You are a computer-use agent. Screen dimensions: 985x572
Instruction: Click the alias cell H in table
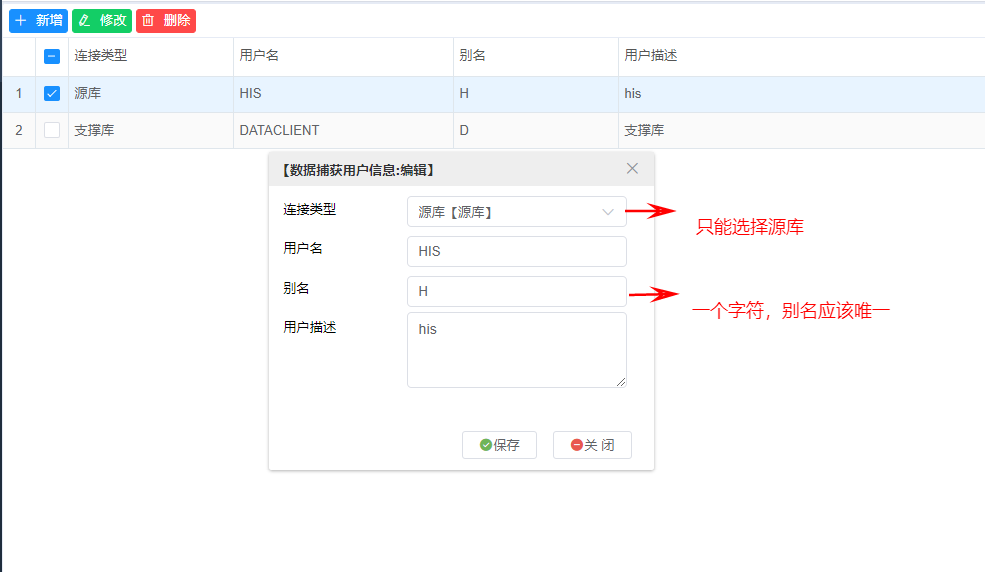pyautogui.click(x=536, y=94)
